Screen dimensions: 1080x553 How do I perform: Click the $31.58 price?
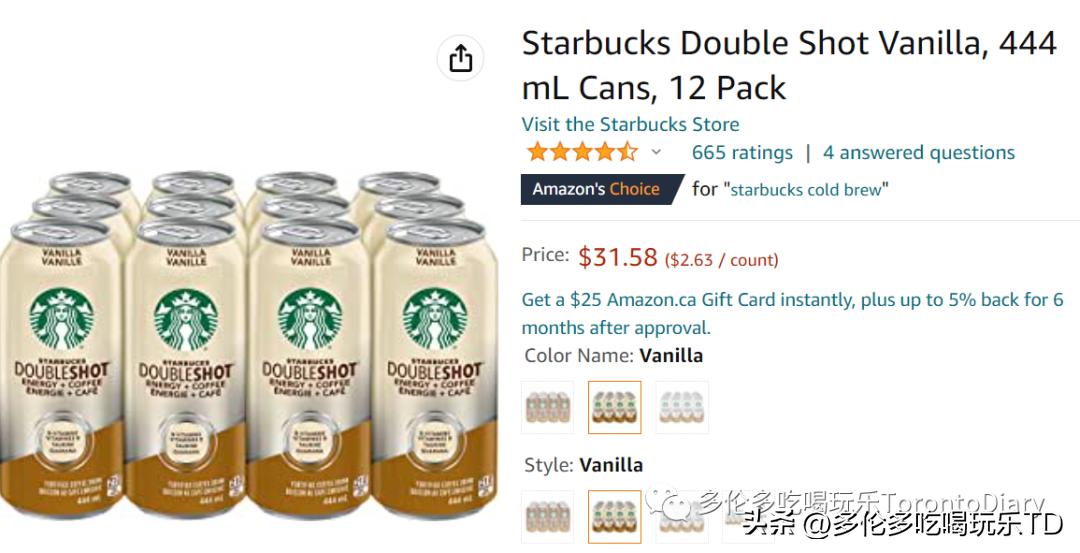pos(617,257)
